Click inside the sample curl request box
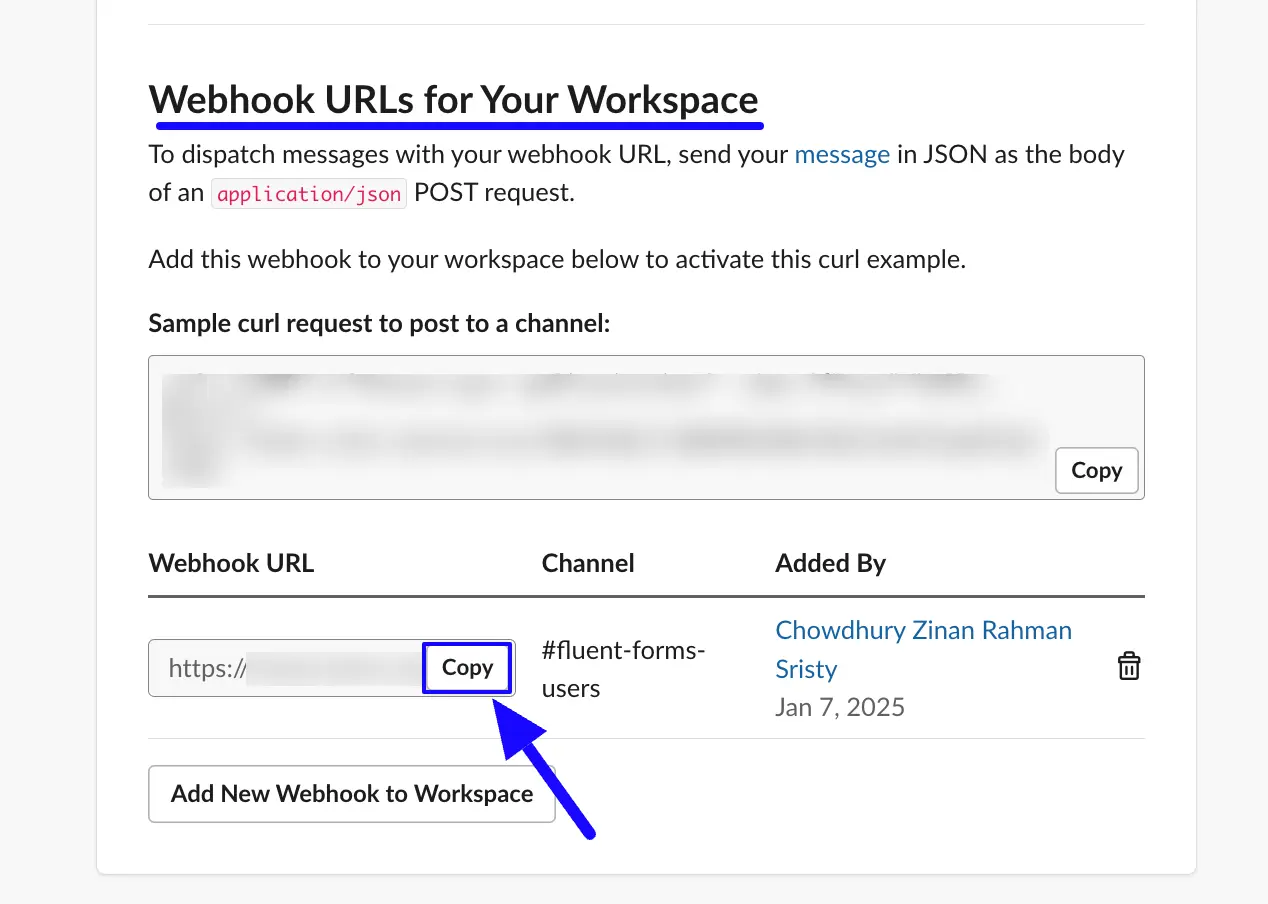This screenshot has width=1268, height=904. (x=646, y=427)
